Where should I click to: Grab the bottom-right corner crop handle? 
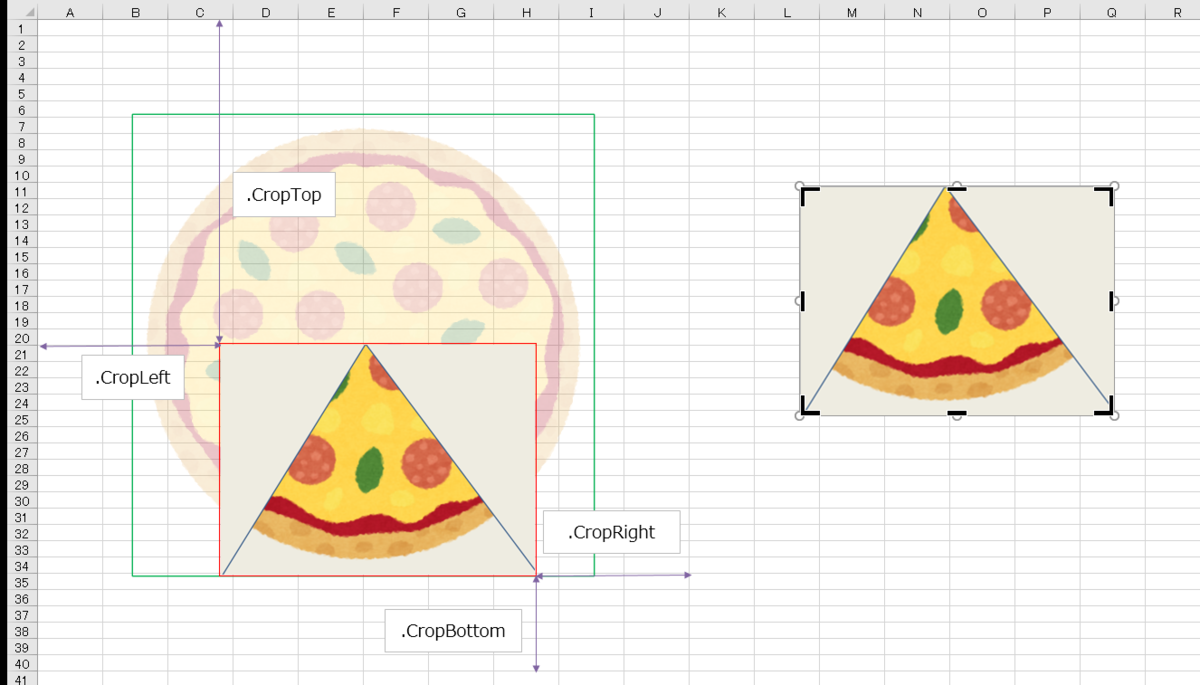[x=1105, y=407]
